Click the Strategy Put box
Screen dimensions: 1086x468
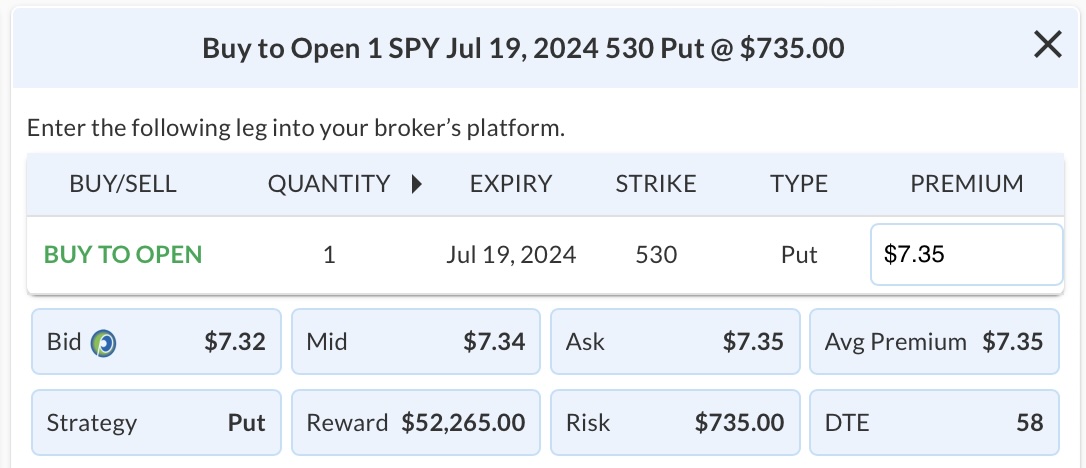click(156, 423)
